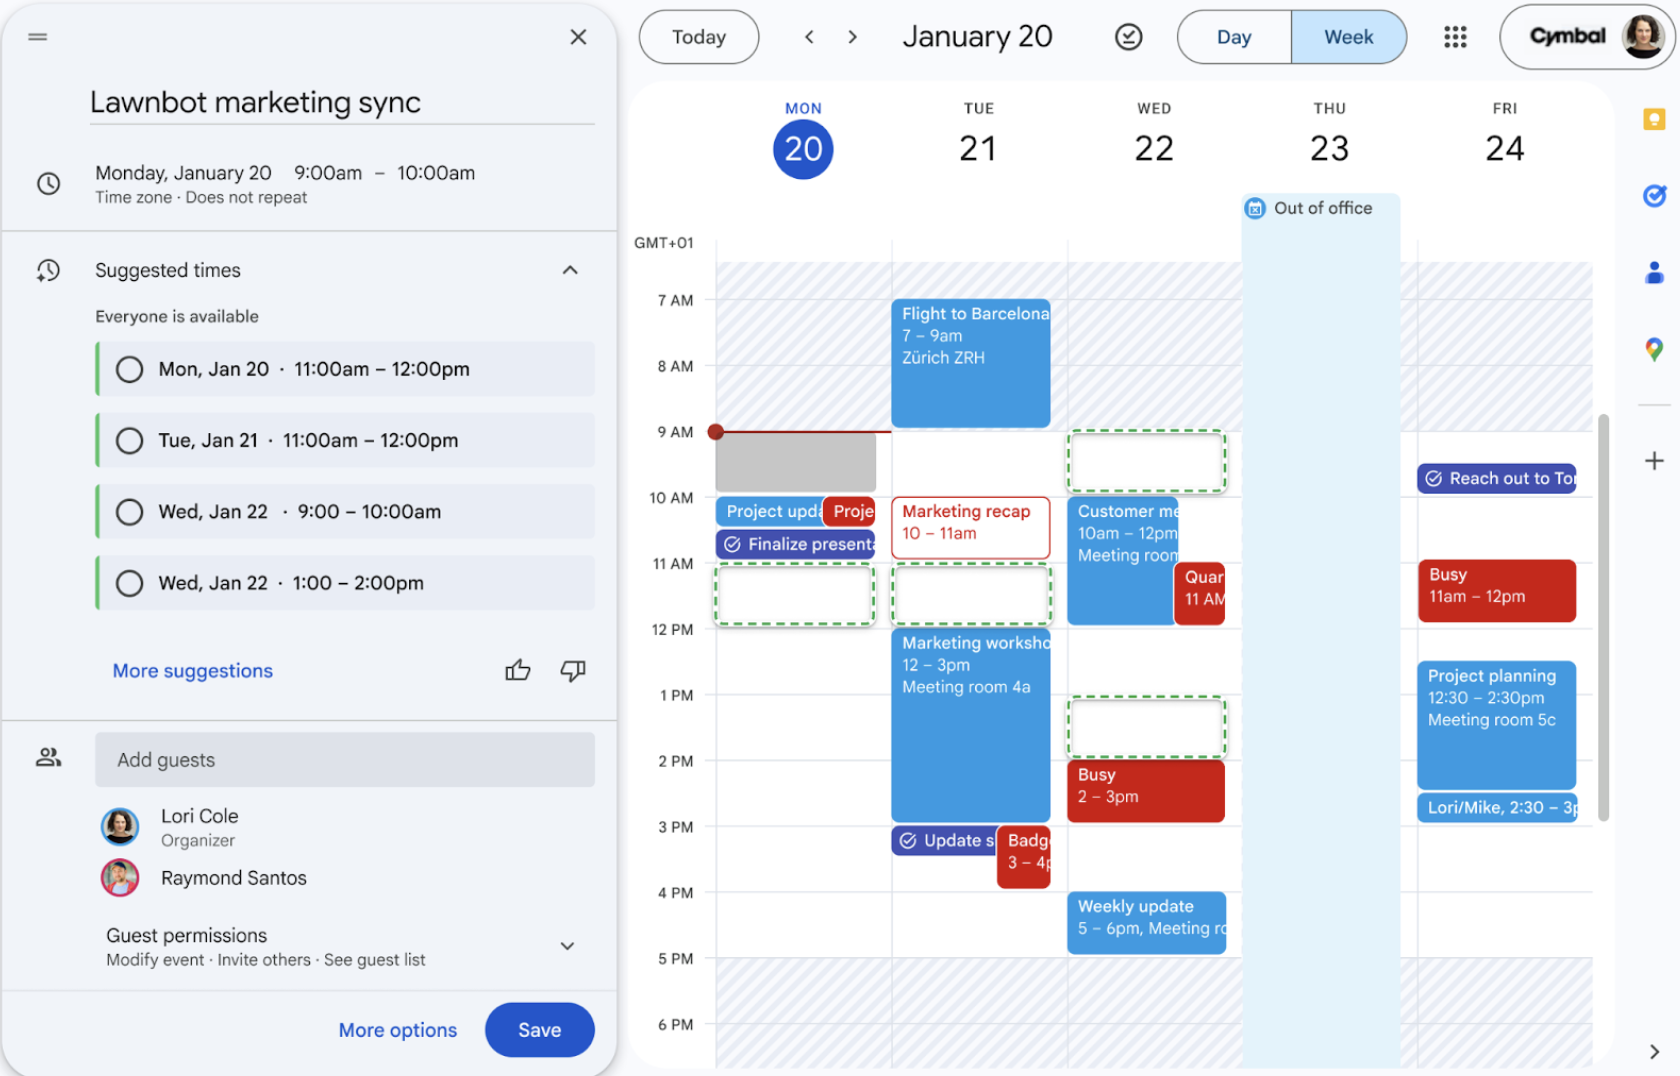Screen dimensions: 1680x1076
Task: Switch to Day view
Action: click(x=1233, y=37)
